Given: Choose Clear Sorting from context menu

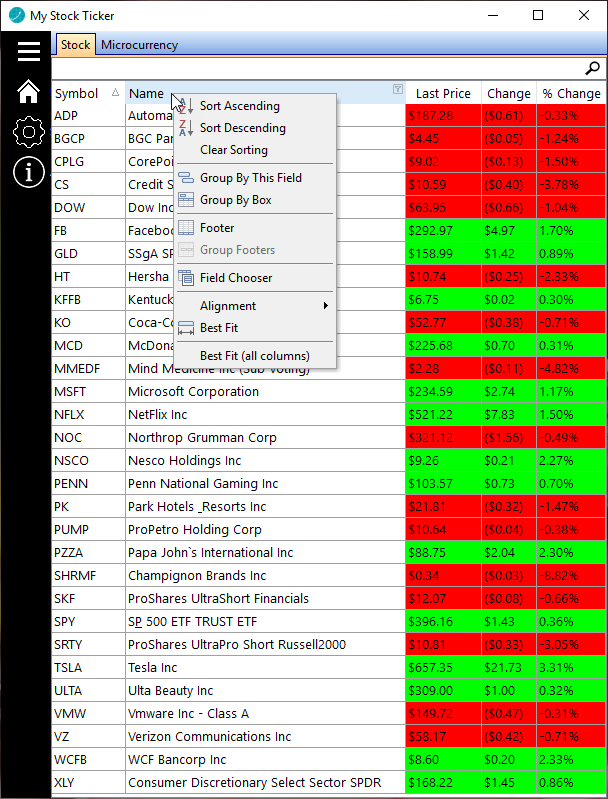Looking at the screenshot, I should 234,150.
